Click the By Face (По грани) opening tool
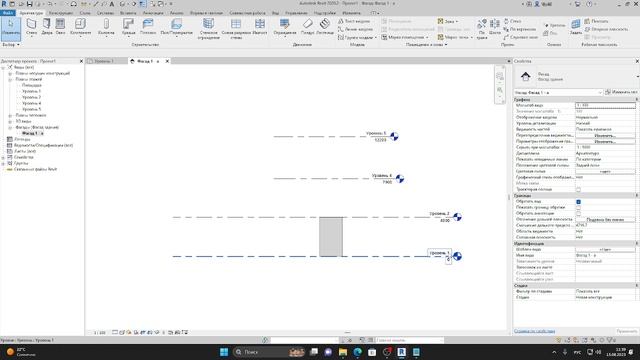 tap(482, 29)
